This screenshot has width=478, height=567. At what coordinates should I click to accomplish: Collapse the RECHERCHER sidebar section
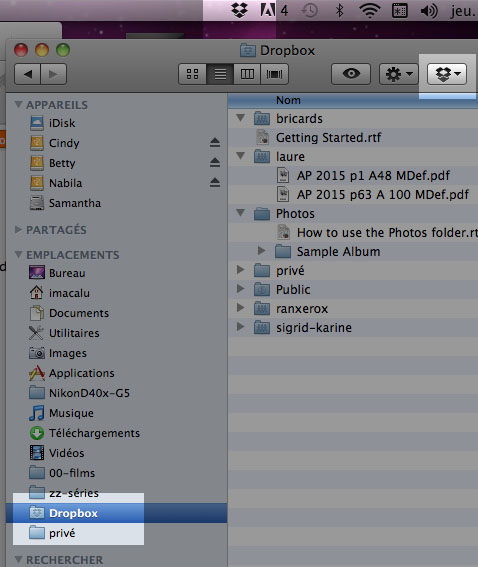coord(18,559)
